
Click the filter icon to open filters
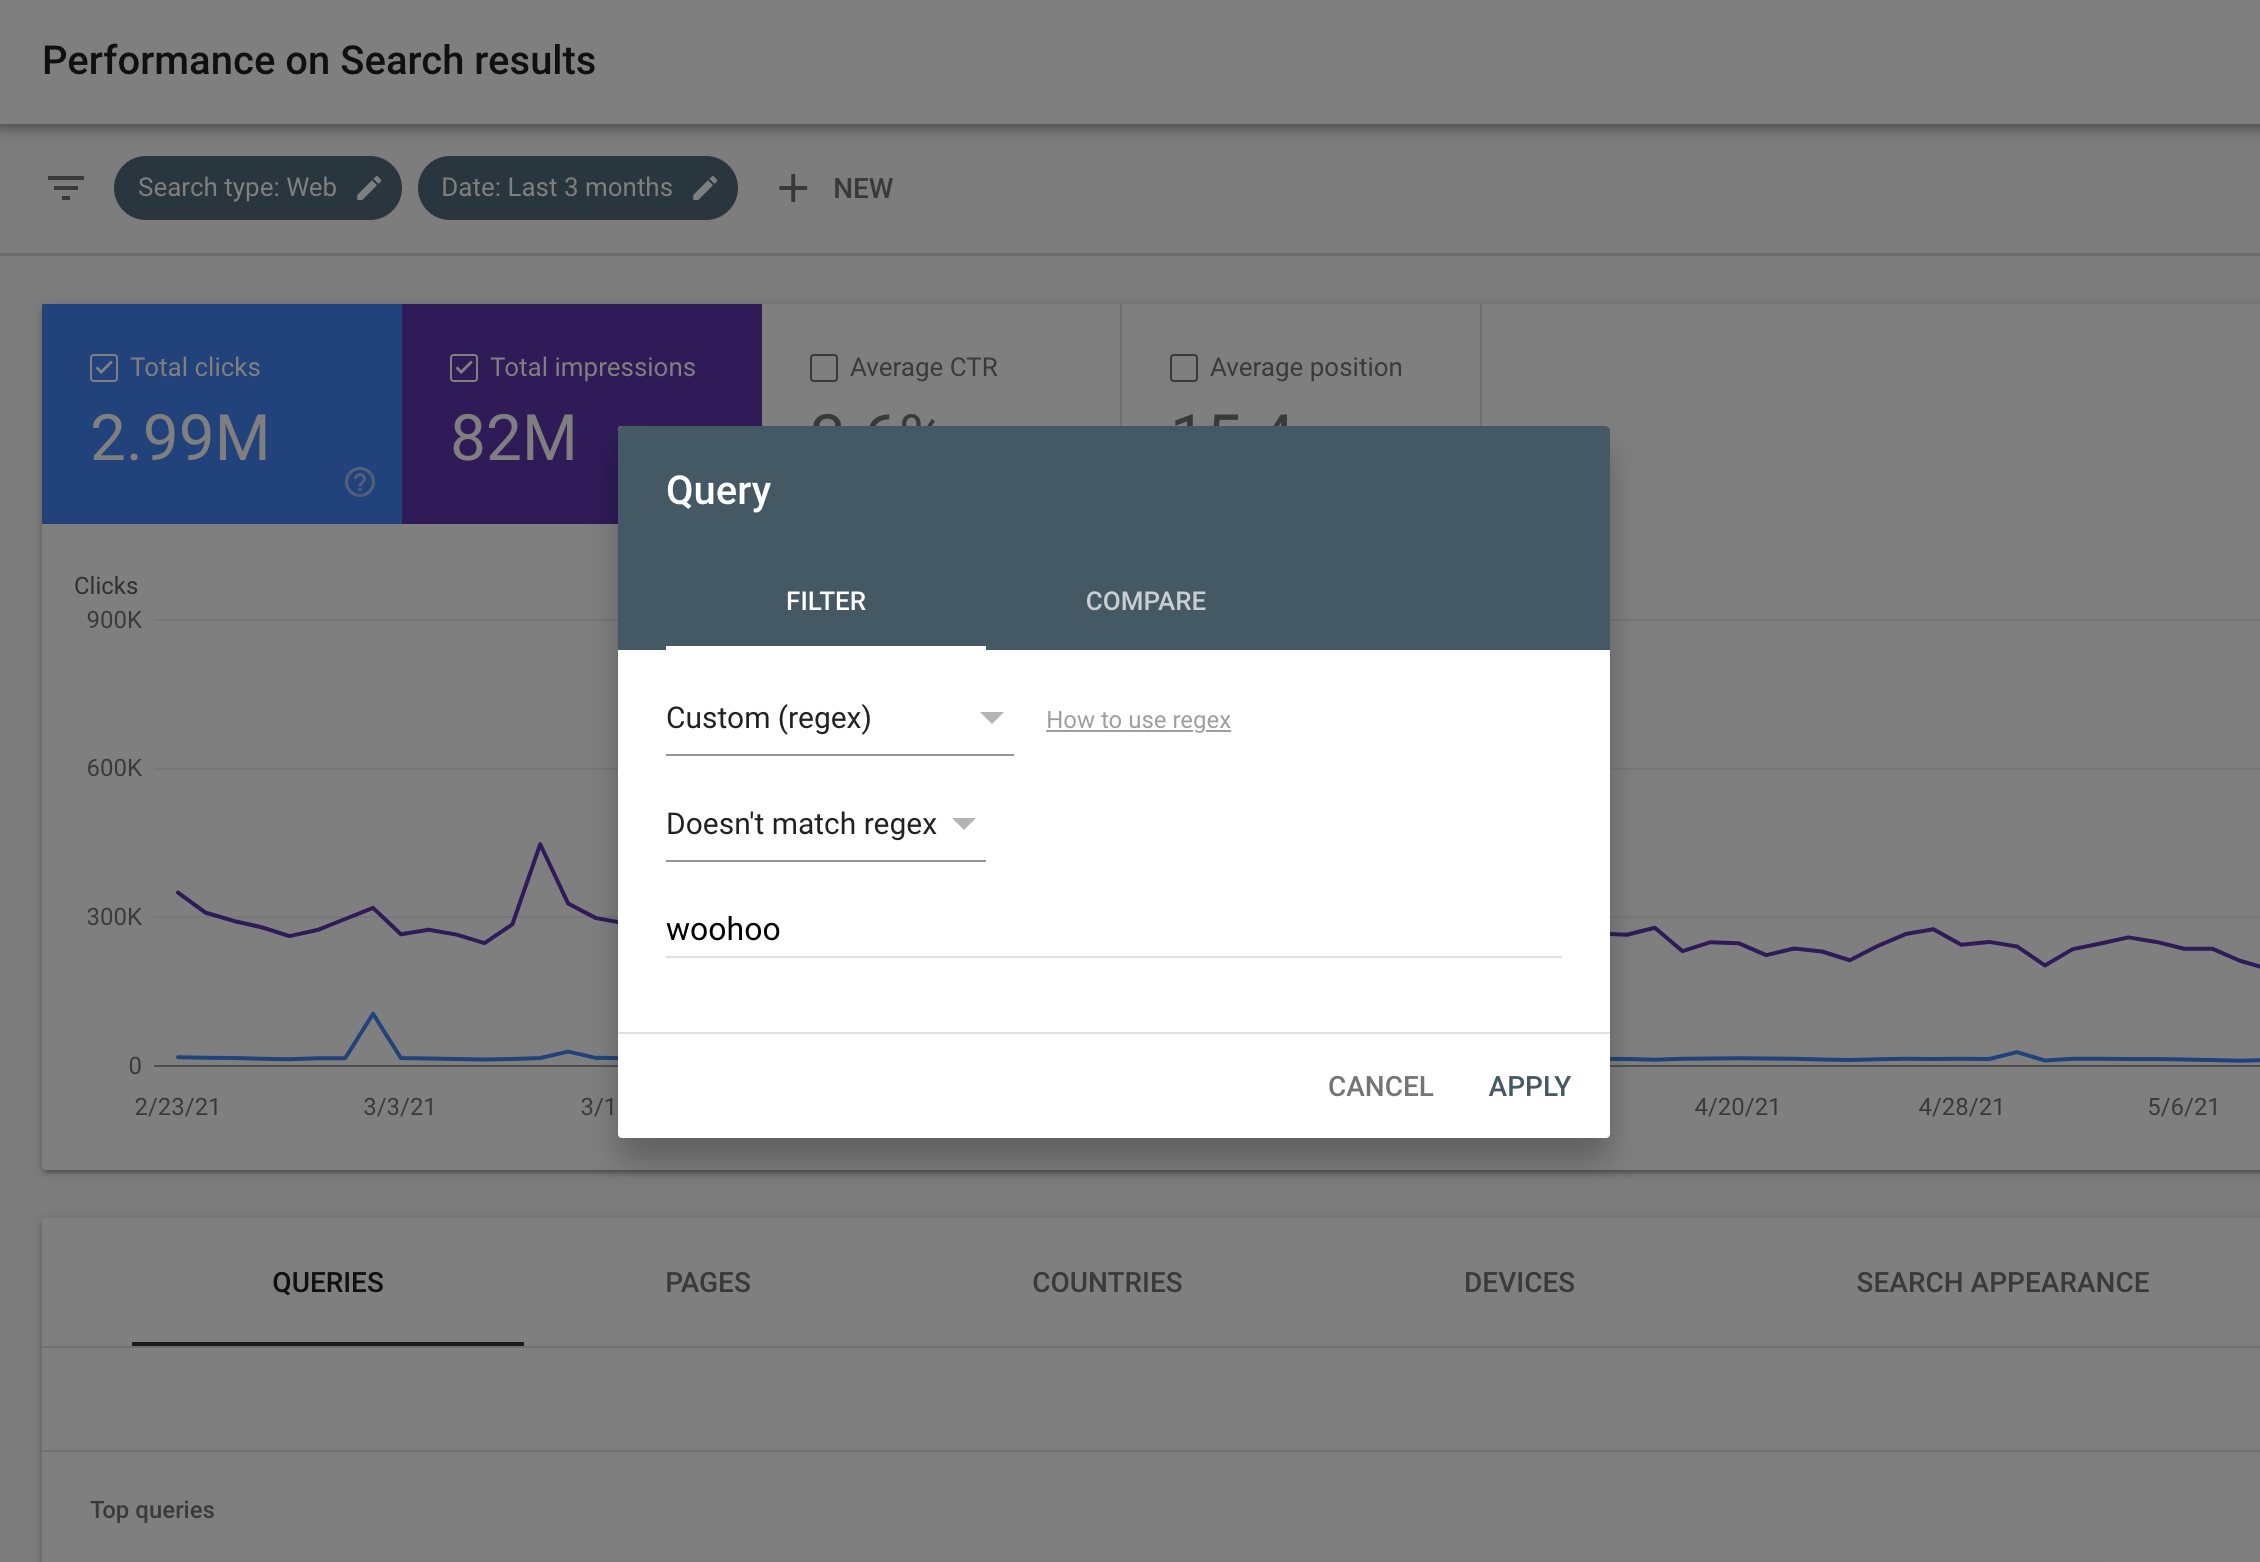(65, 187)
